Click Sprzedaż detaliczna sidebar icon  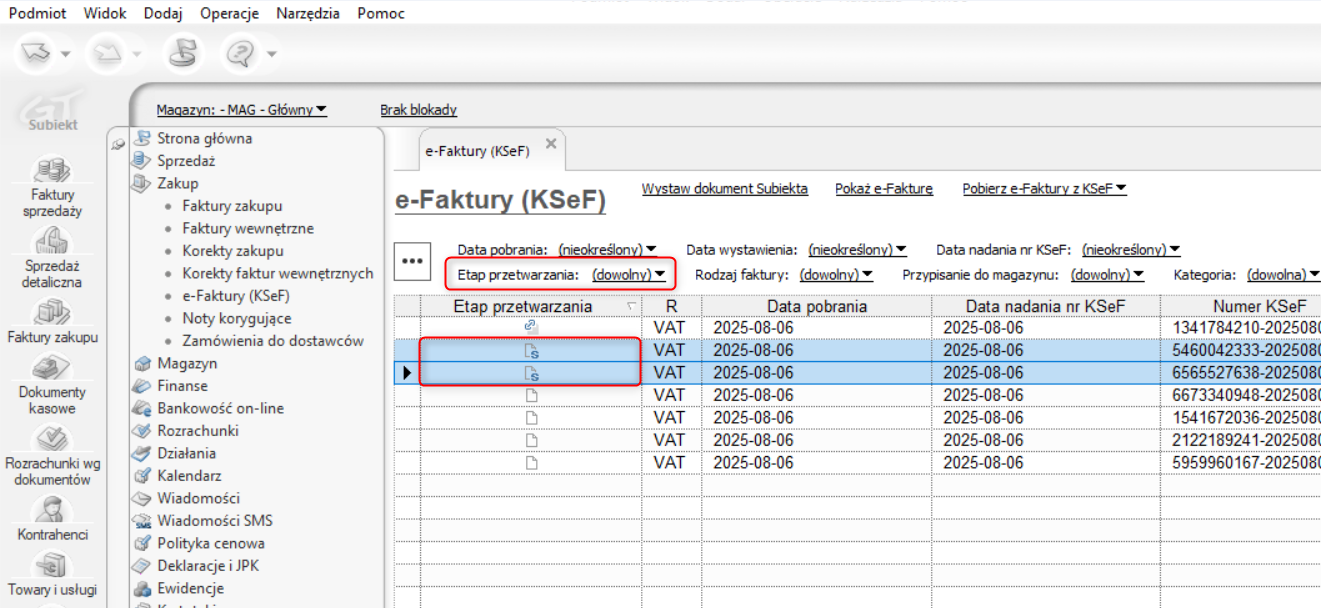[52, 241]
